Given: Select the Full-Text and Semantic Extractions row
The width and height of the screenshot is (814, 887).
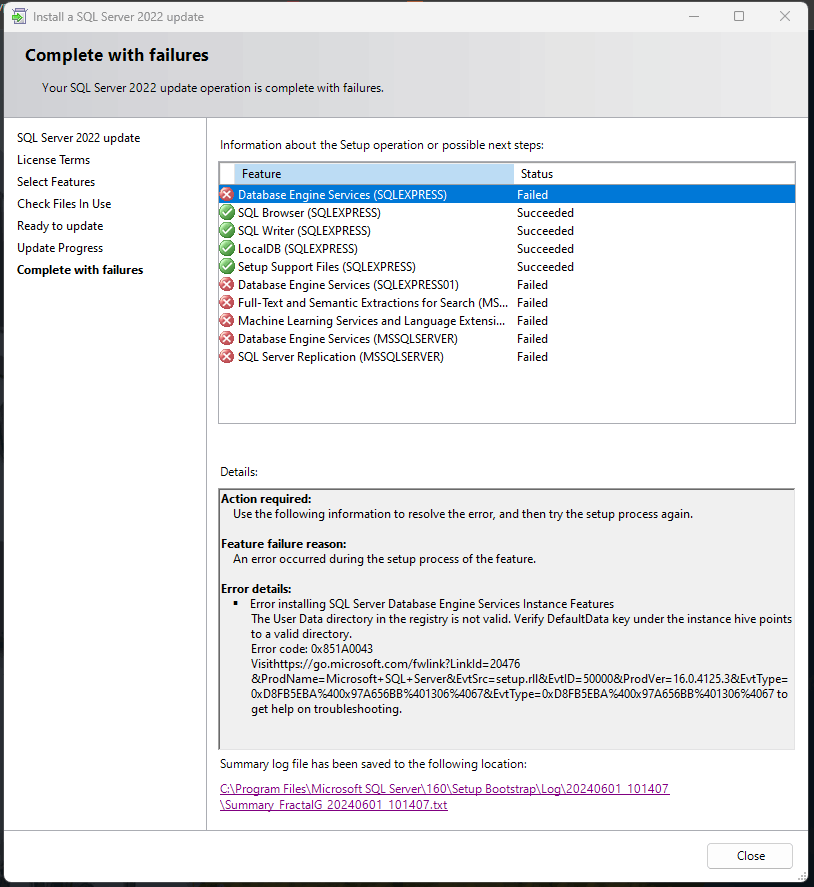Looking at the screenshot, I should tap(507, 303).
